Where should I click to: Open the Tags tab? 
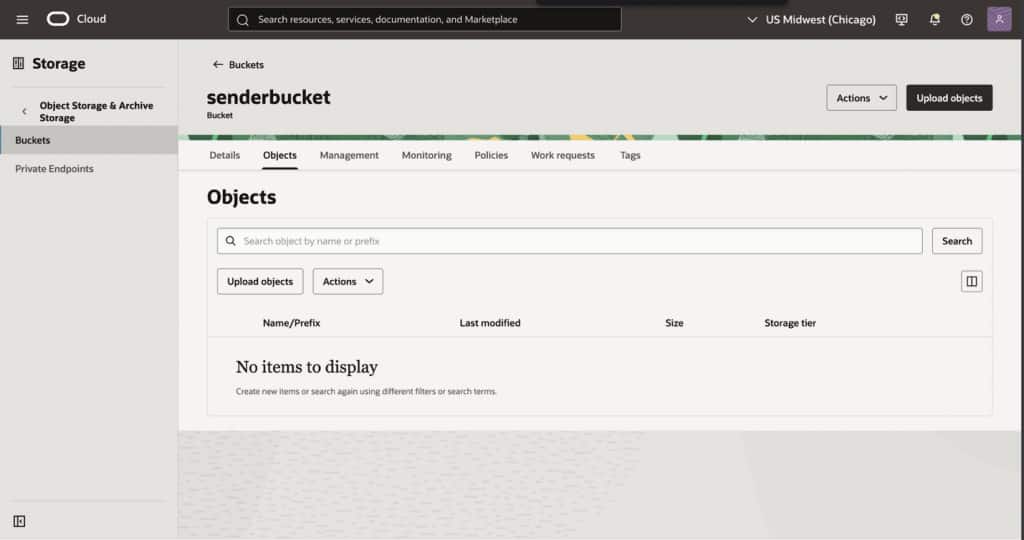click(630, 155)
